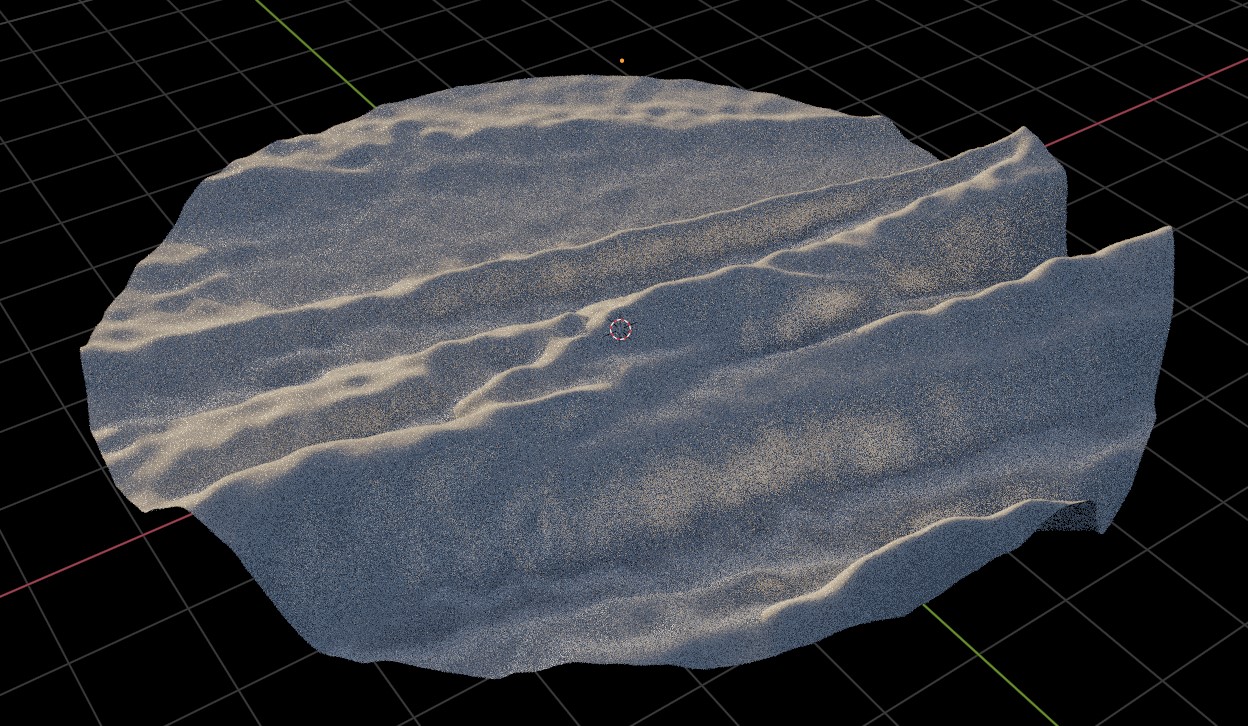The image size is (1248, 726).
Task: Select the terrain mesh at its top-right peak
Action: 1024,133
